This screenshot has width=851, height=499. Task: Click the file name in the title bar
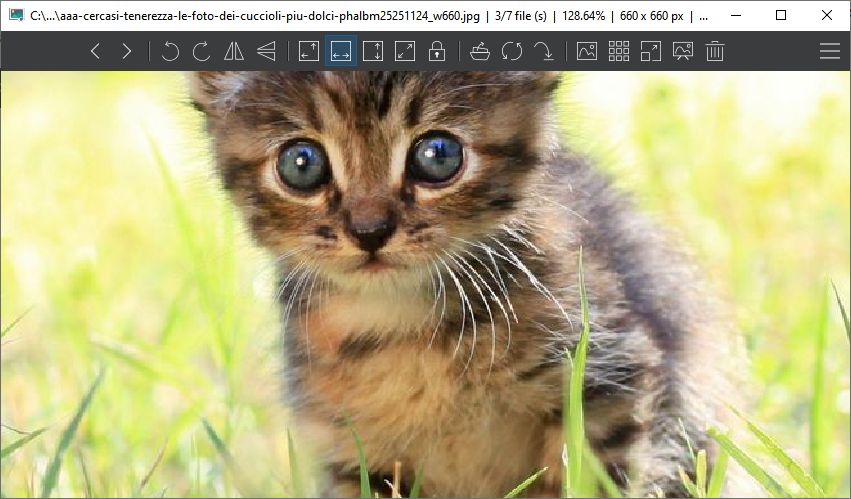click(x=255, y=16)
